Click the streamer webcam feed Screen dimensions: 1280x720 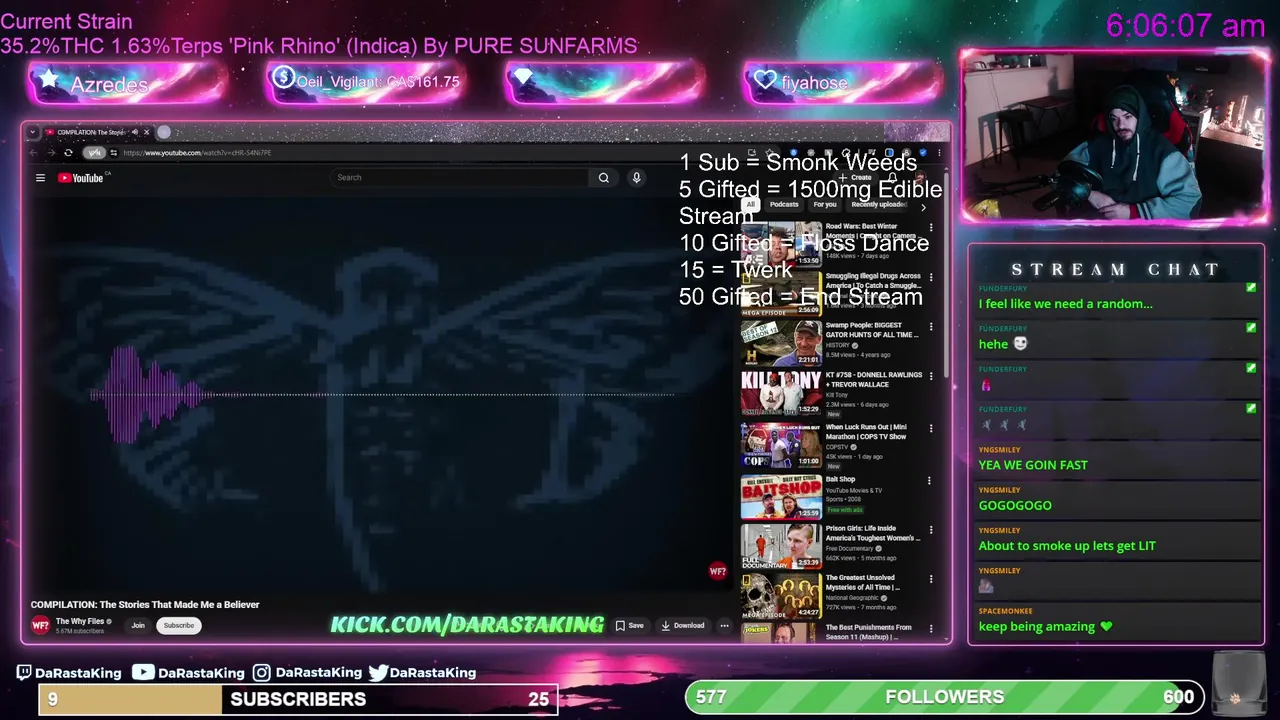(x=1115, y=137)
